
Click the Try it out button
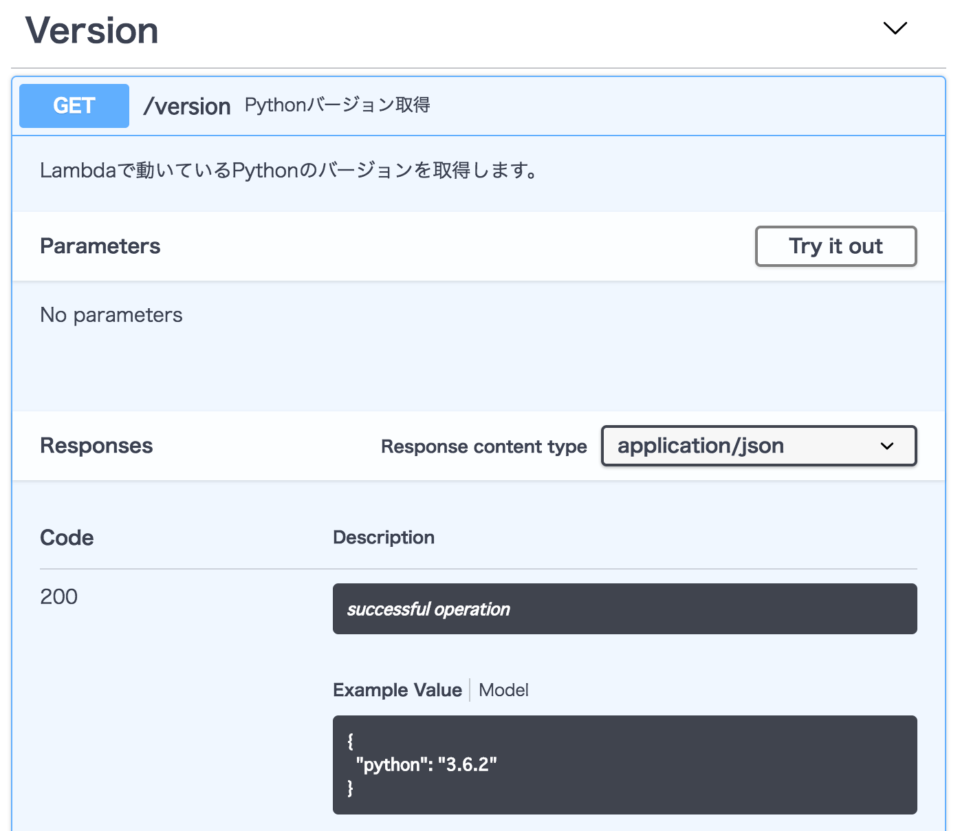[835, 246]
